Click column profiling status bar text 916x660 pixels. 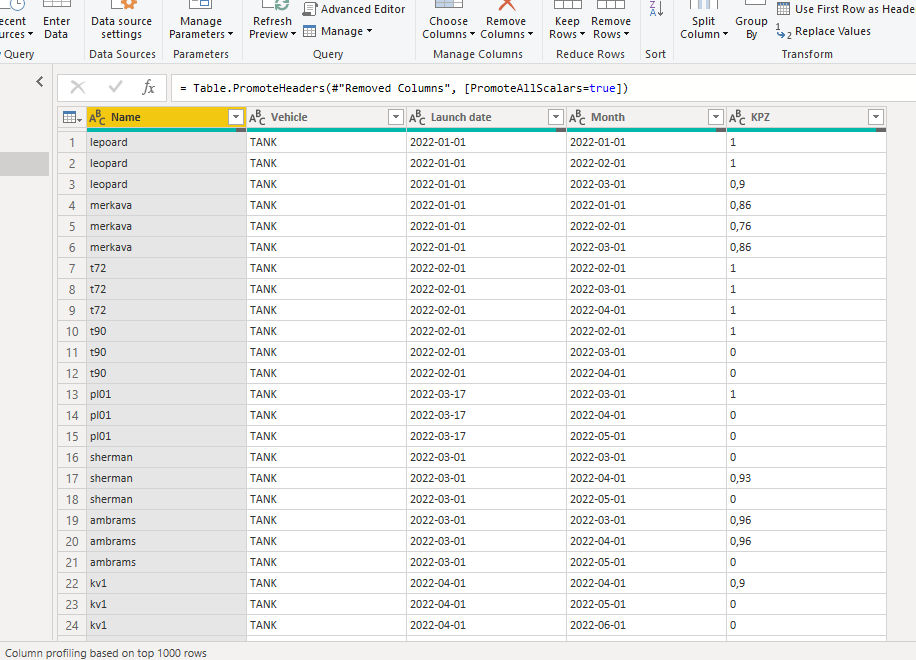(106, 653)
